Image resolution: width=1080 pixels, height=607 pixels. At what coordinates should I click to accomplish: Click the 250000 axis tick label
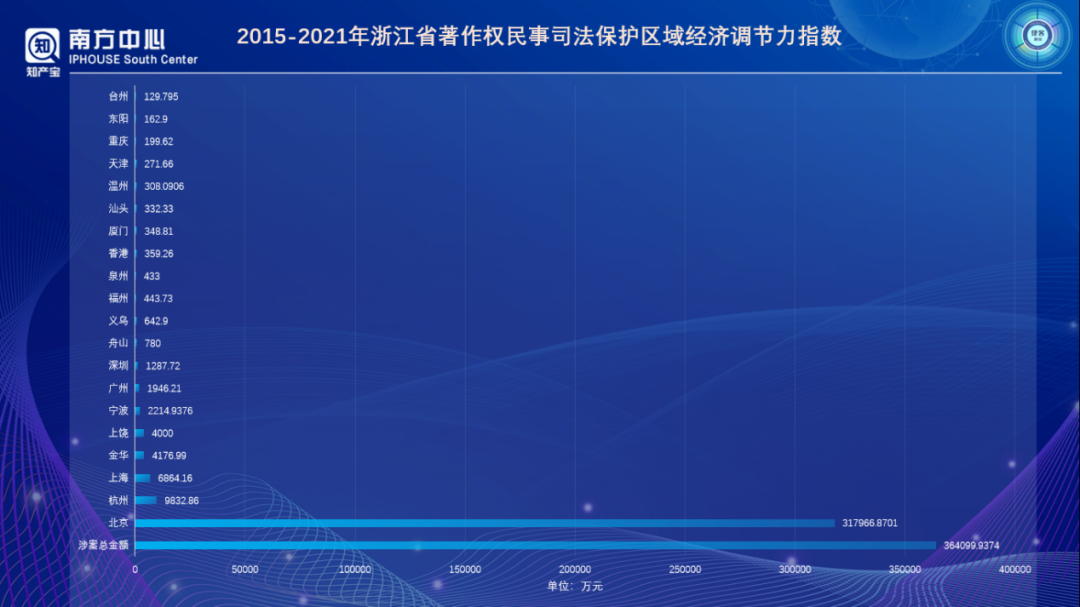[685, 569]
